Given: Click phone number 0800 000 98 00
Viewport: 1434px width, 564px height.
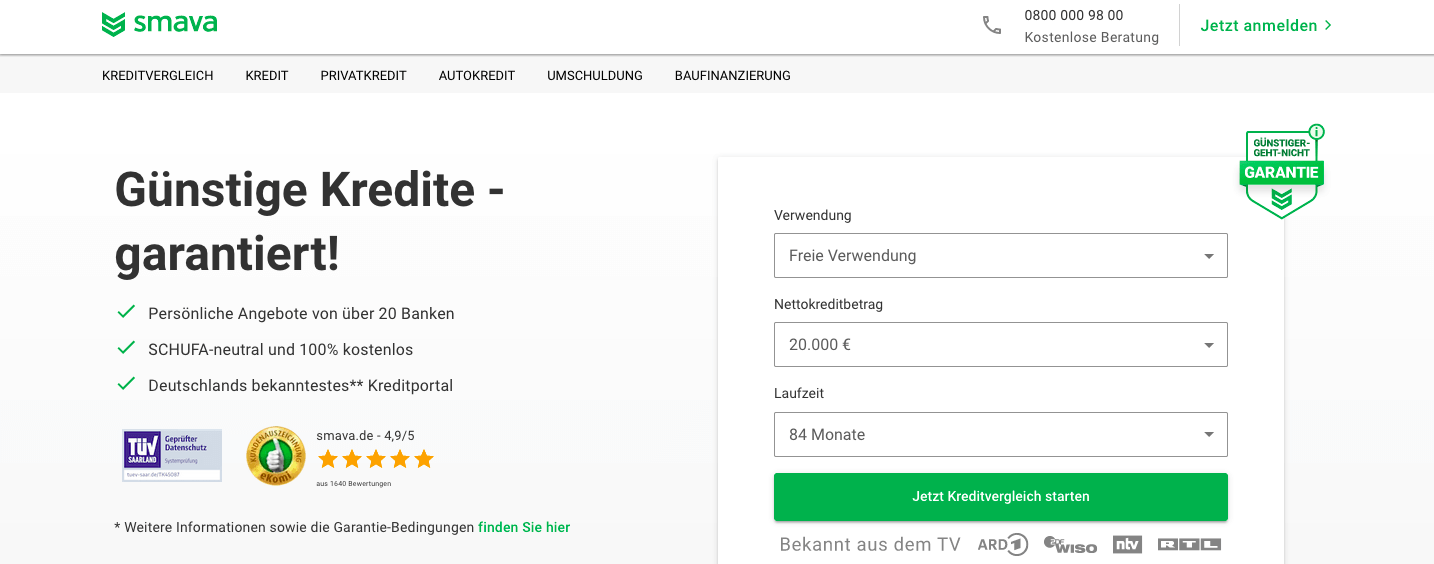Looking at the screenshot, I should 1074,16.
